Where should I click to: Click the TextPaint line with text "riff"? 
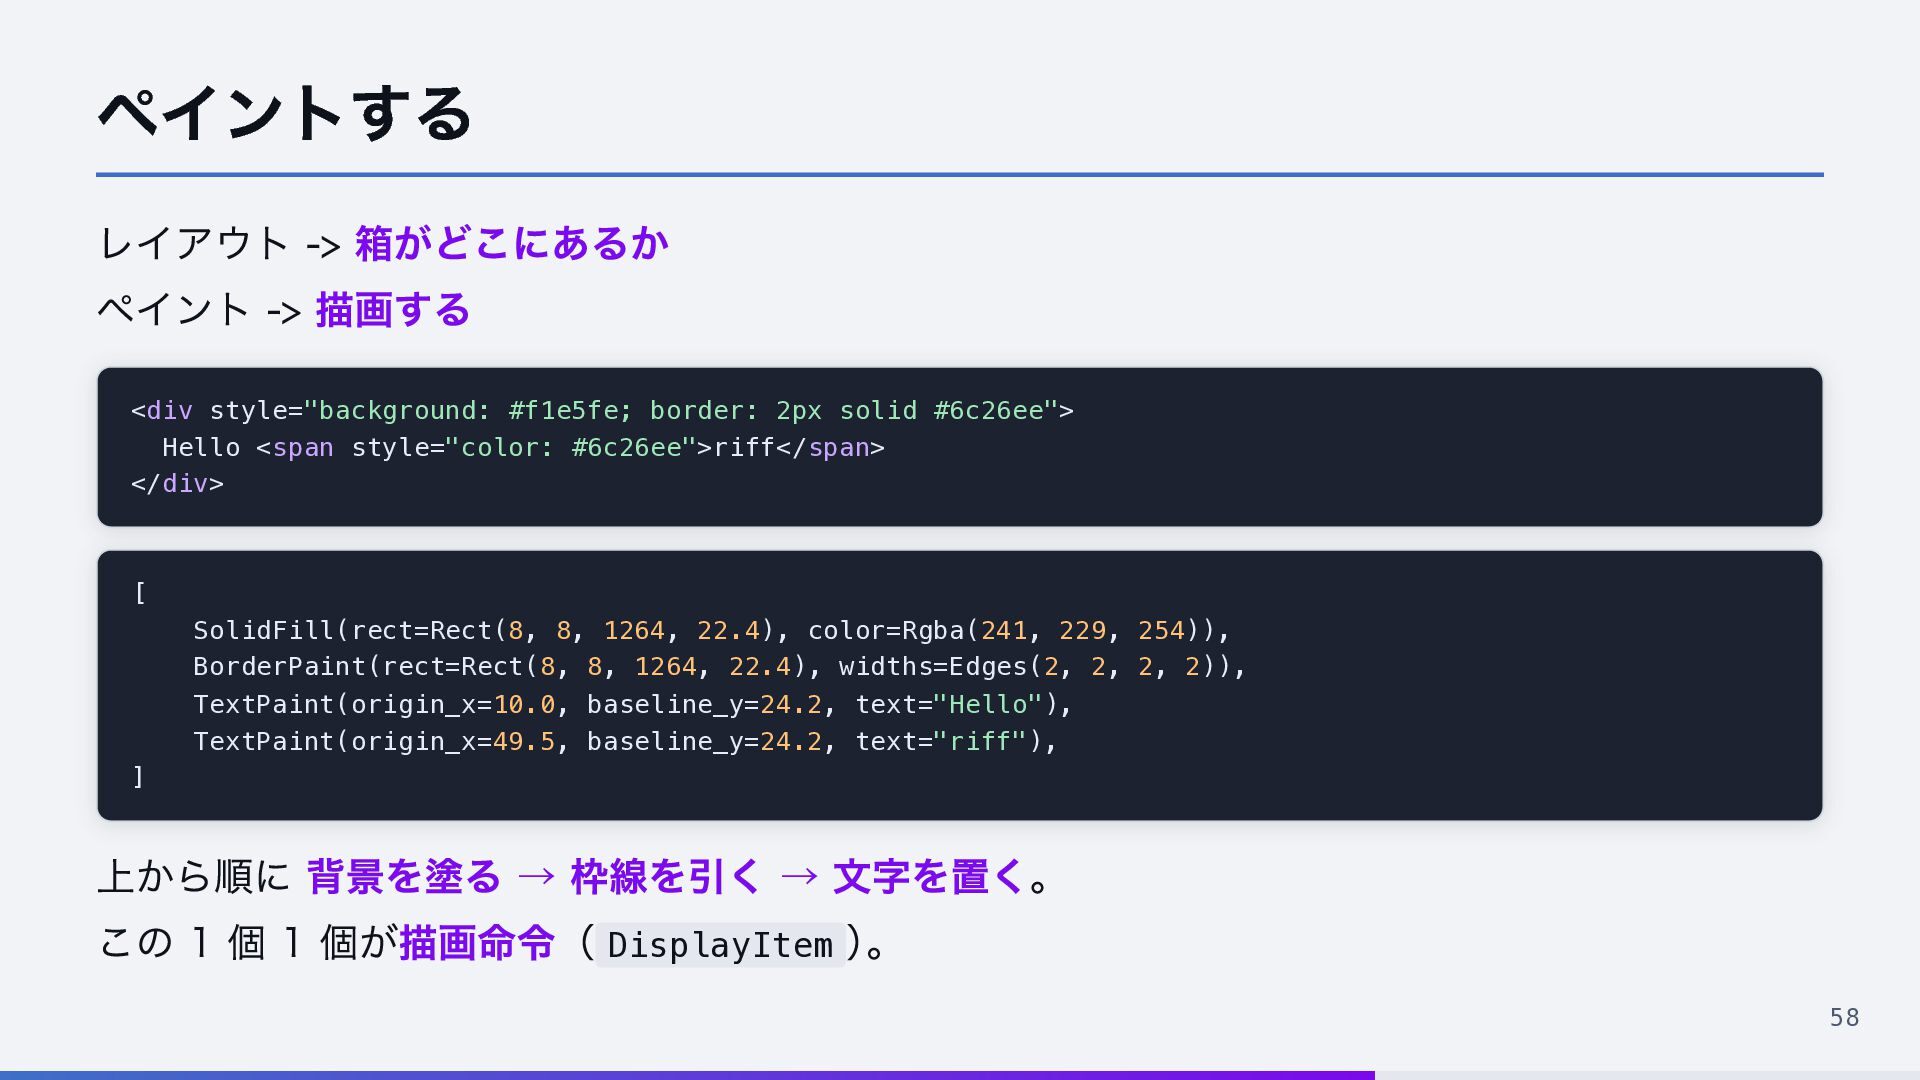[x=625, y=741]
